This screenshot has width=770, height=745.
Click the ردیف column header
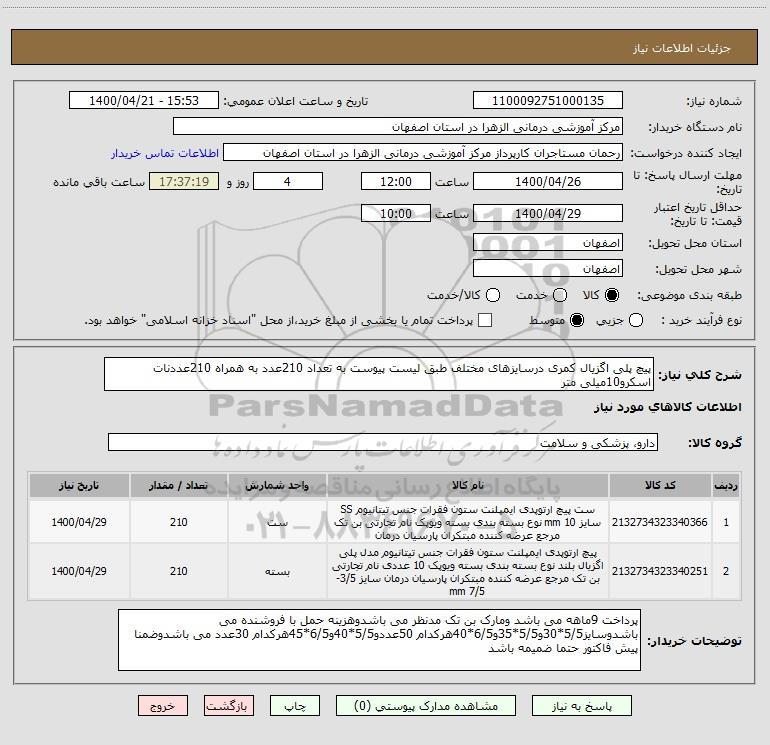[x=726, y=486]
